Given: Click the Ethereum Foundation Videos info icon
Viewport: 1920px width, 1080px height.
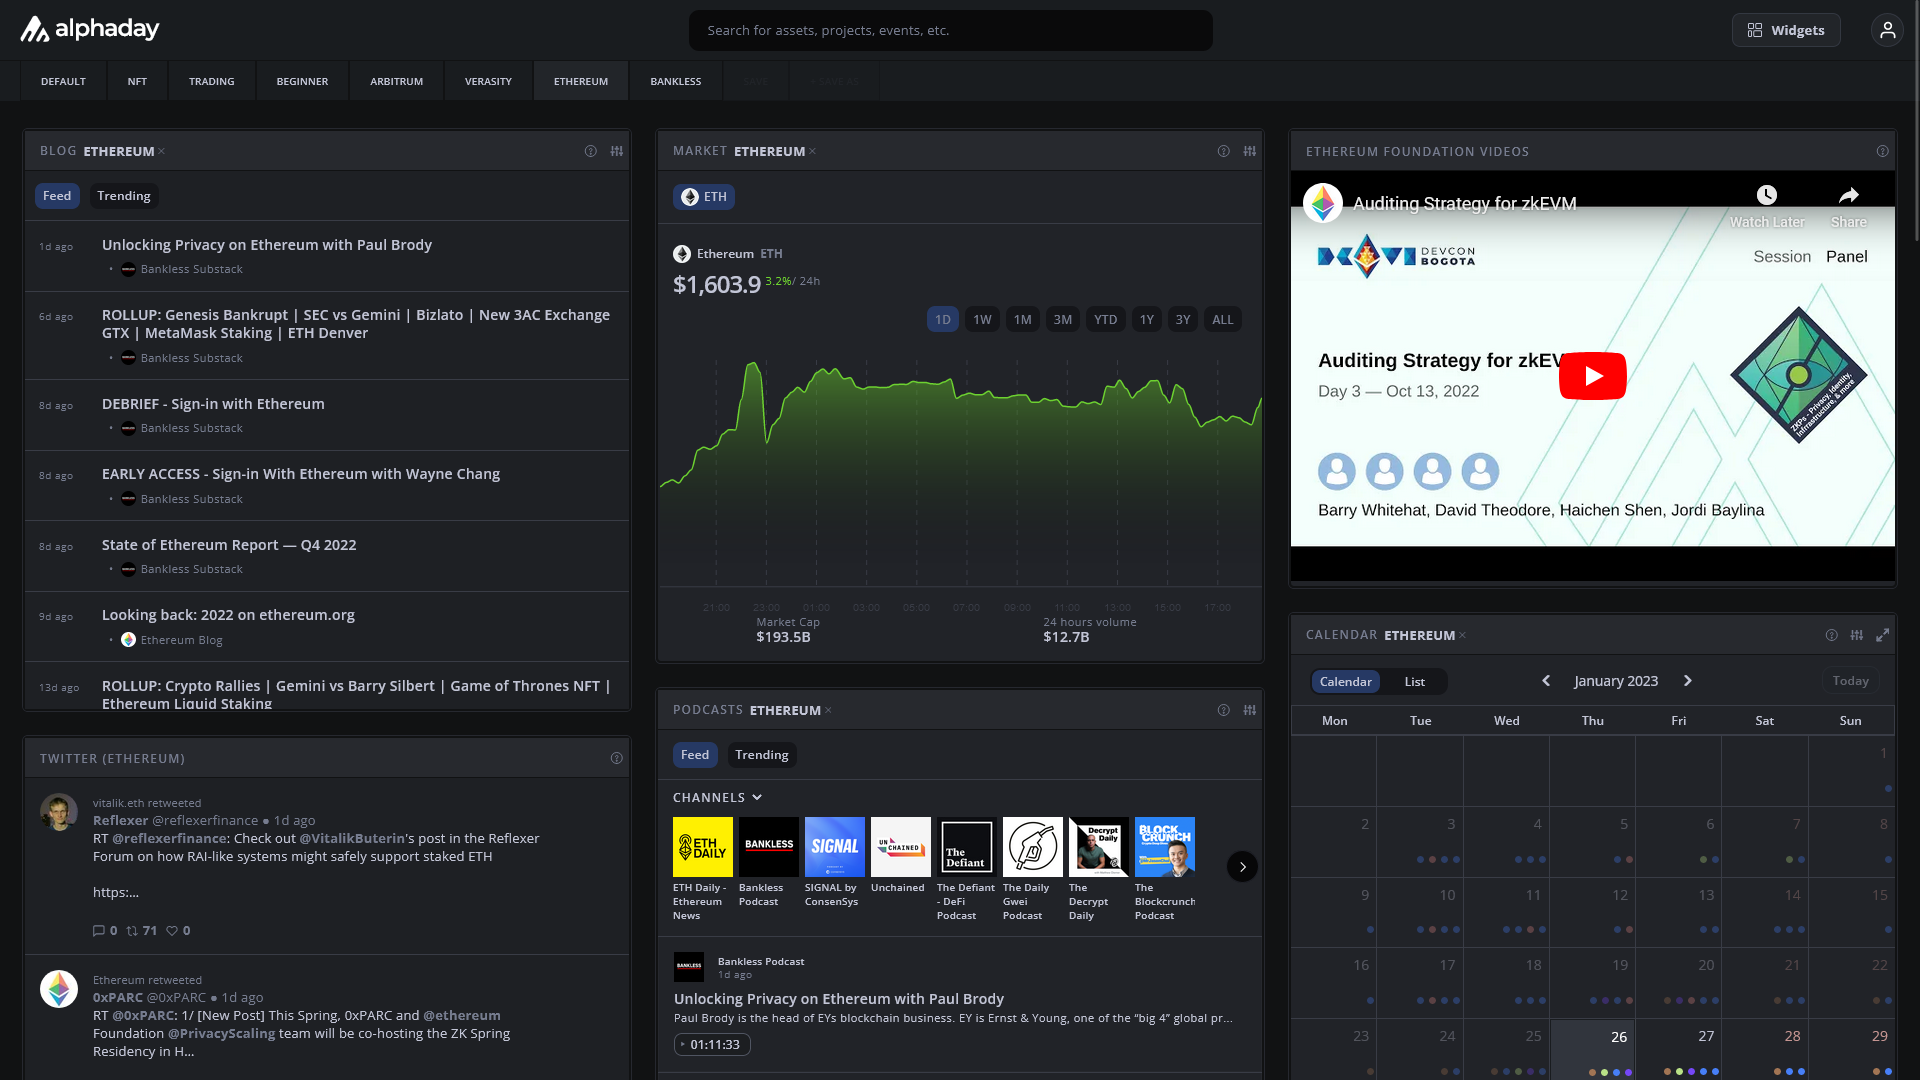Looking at the screenshot, I should pyautogui.click(x=1883, y=151).
